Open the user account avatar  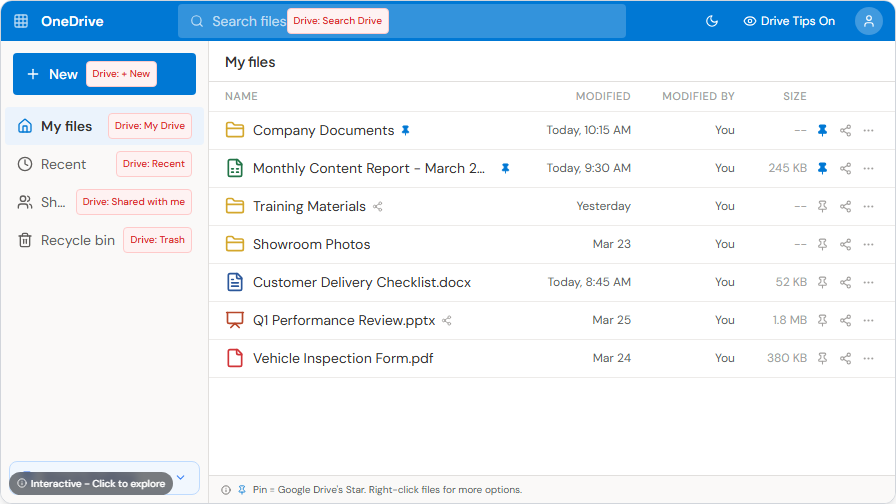coord(869,21)
